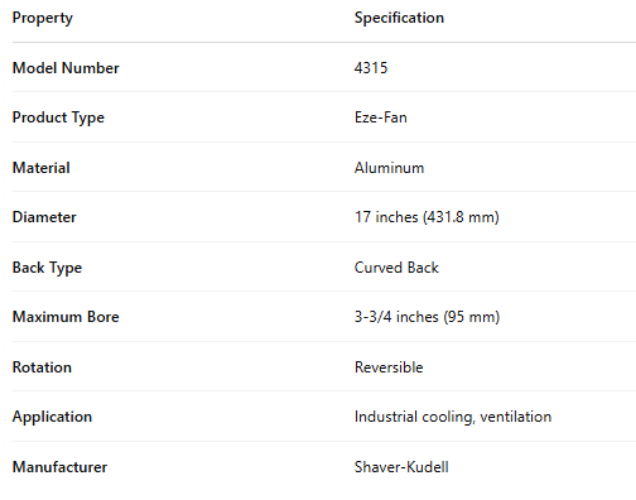636x500 pixels.
Task: Click the model number value 4315
Action: tap(371, 68)
